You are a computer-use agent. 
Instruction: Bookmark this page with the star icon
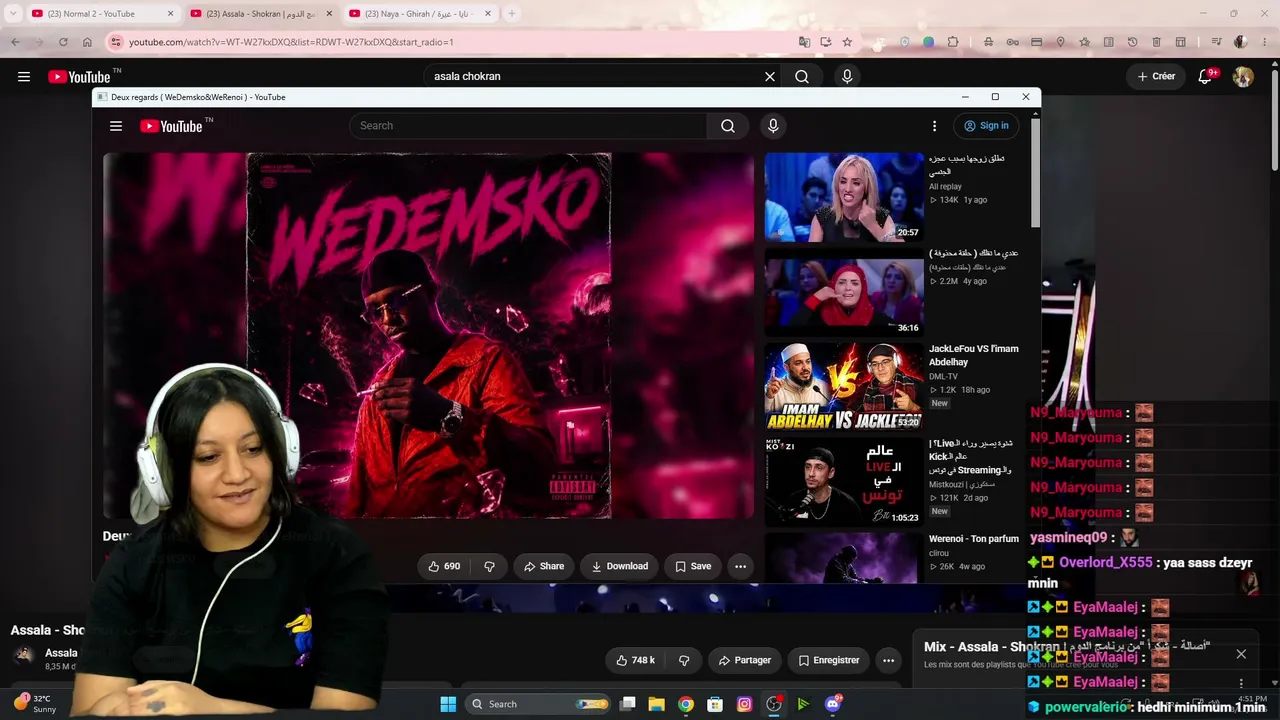tap(847, 42)
